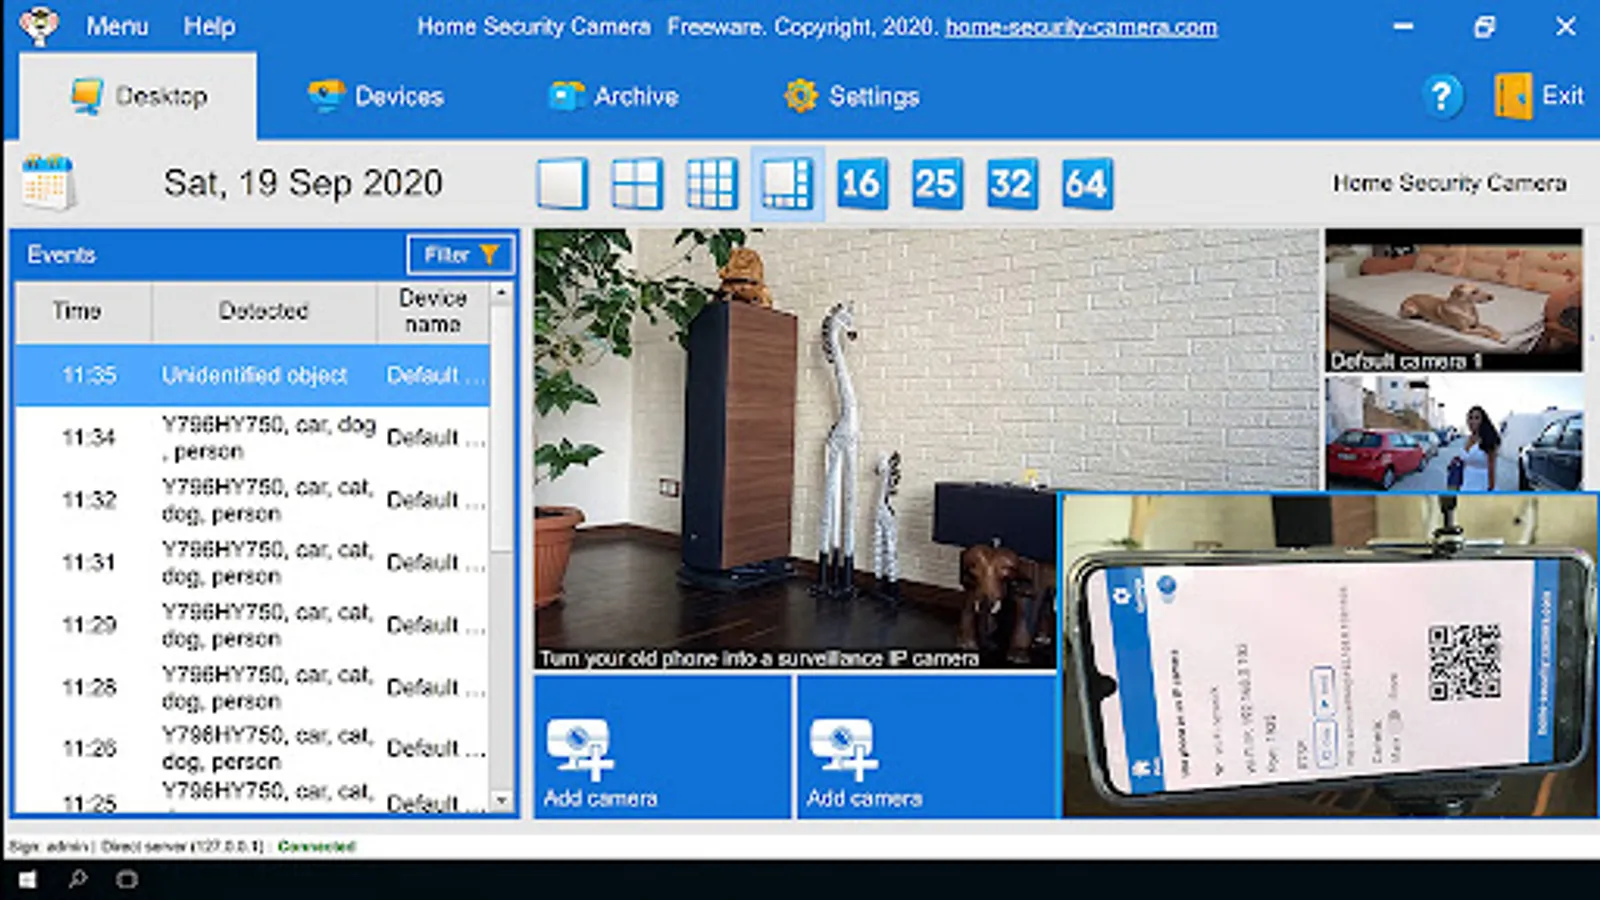Open the Menu in title bar
The height and width of the screenshot is (900, 1600).
point(117,26)
